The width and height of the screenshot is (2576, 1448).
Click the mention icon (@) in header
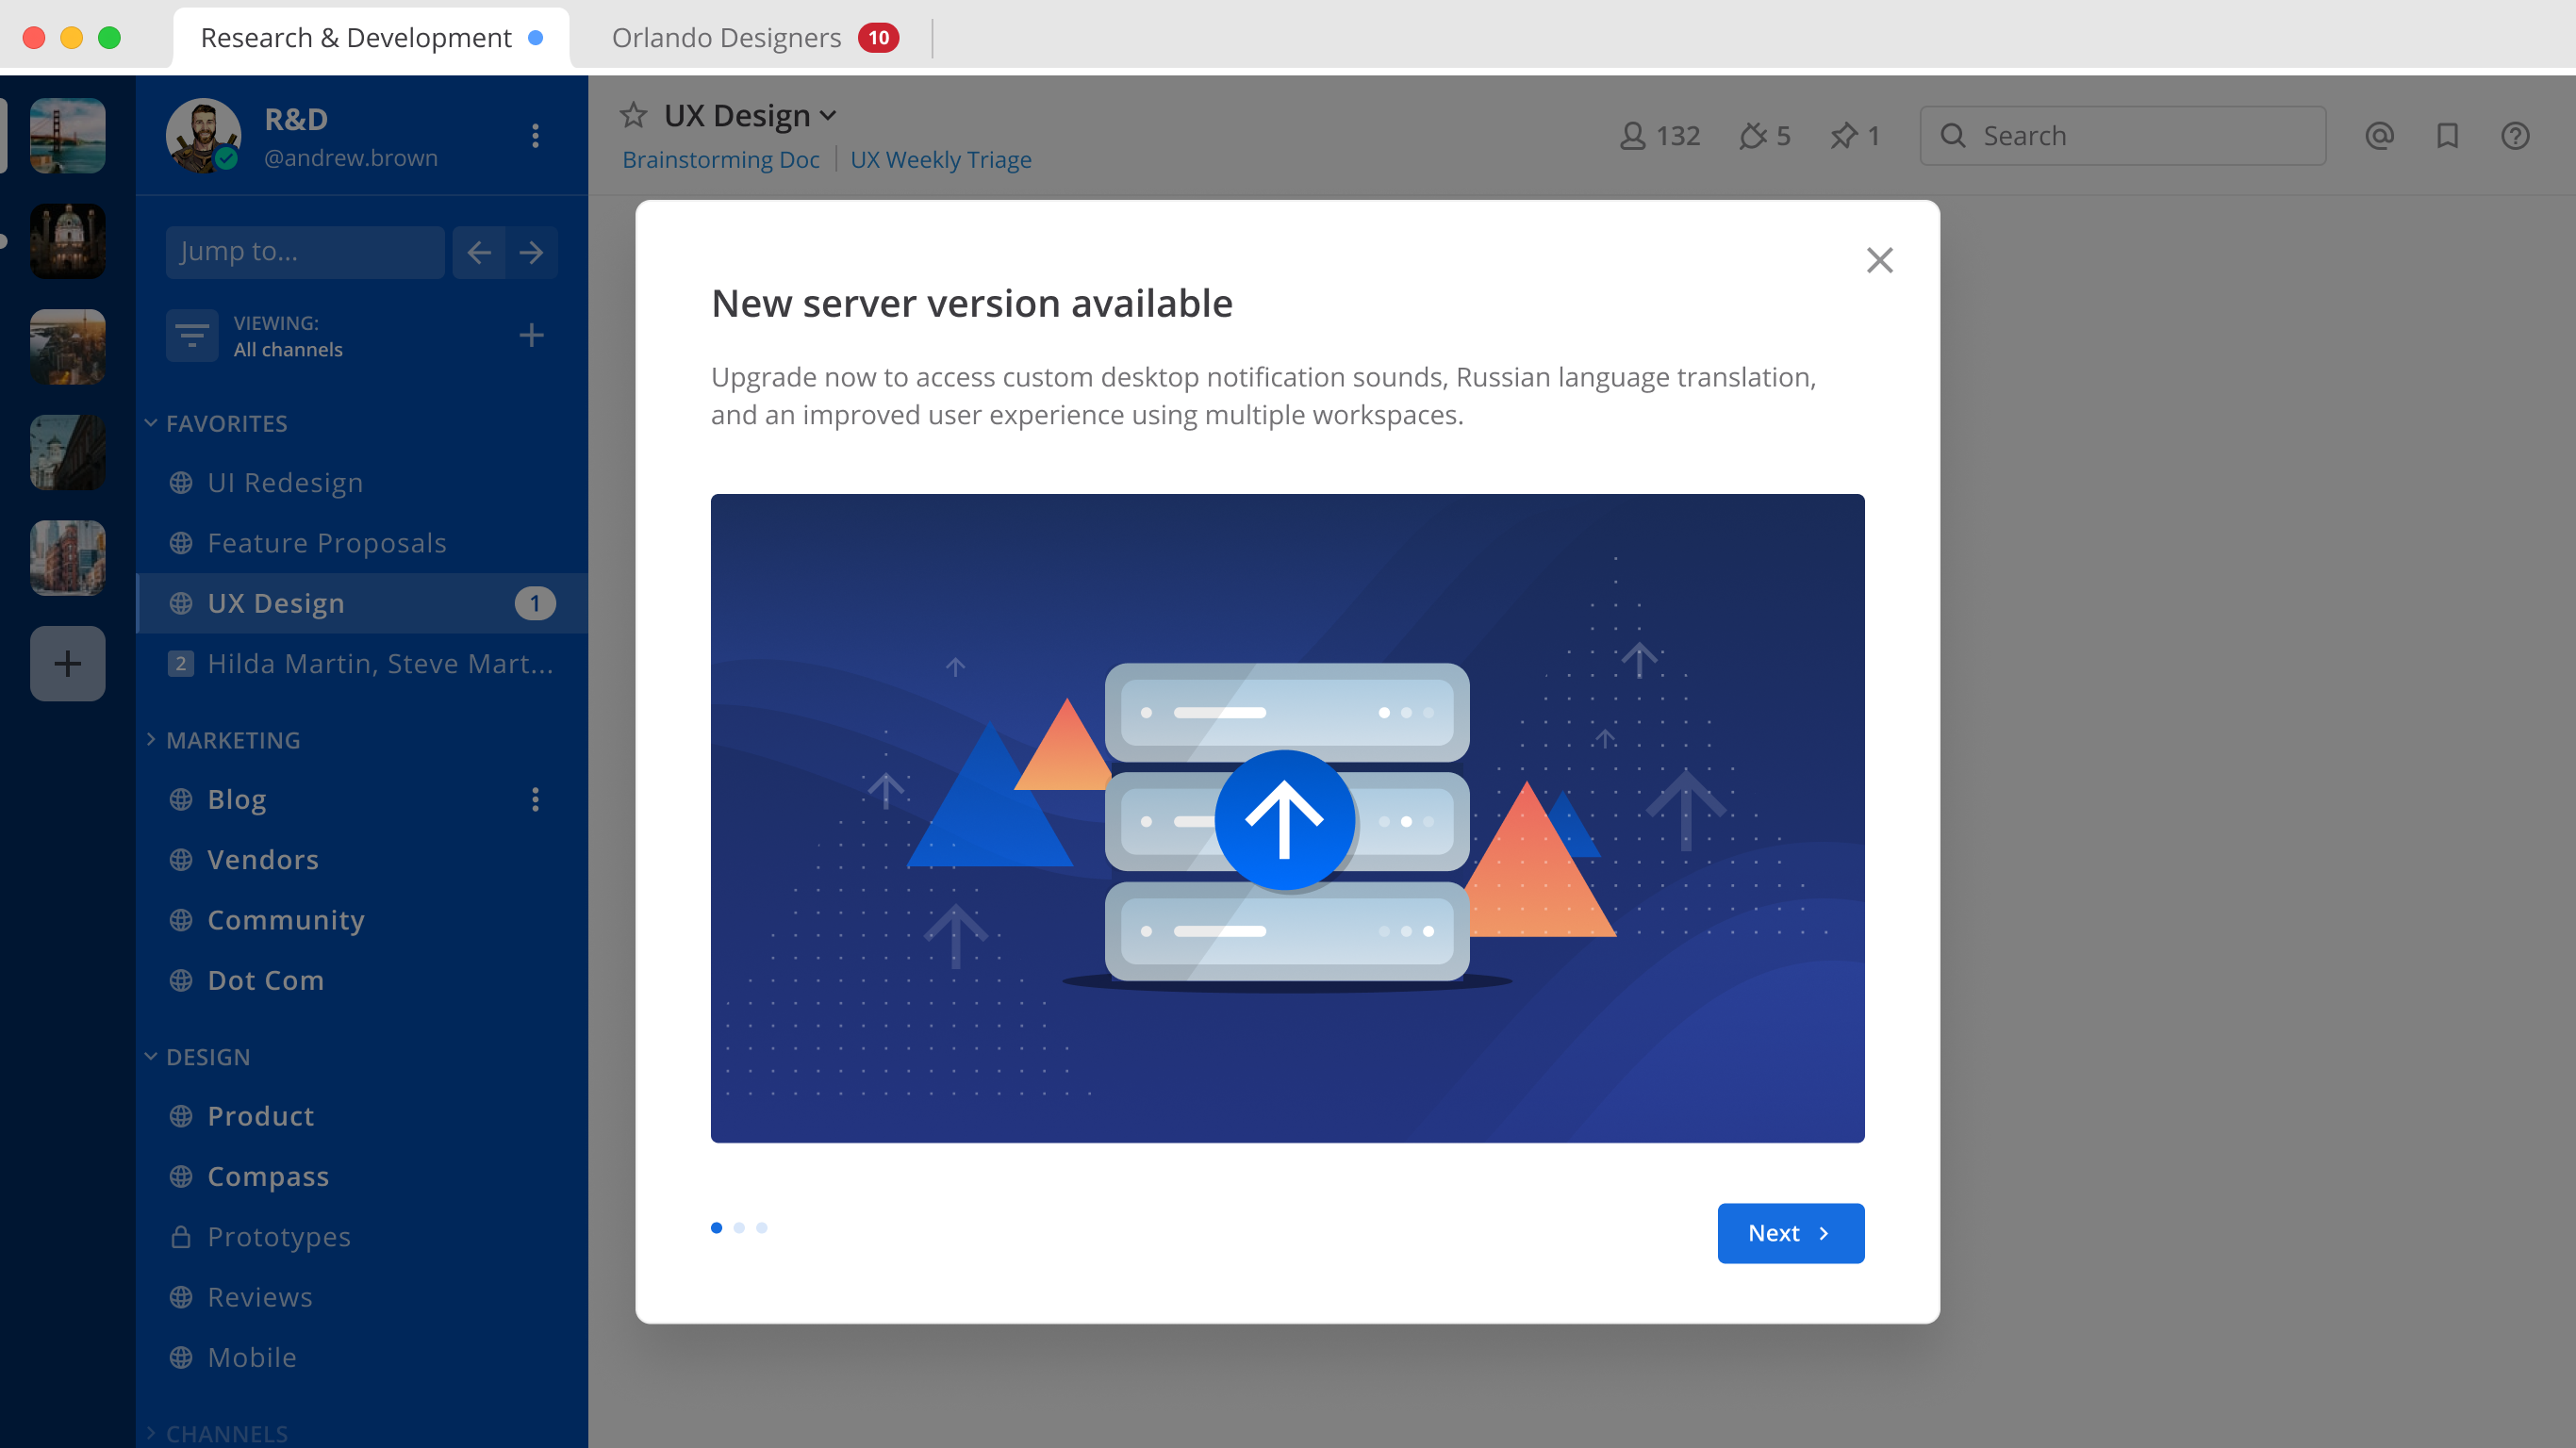click(2380, 135)
